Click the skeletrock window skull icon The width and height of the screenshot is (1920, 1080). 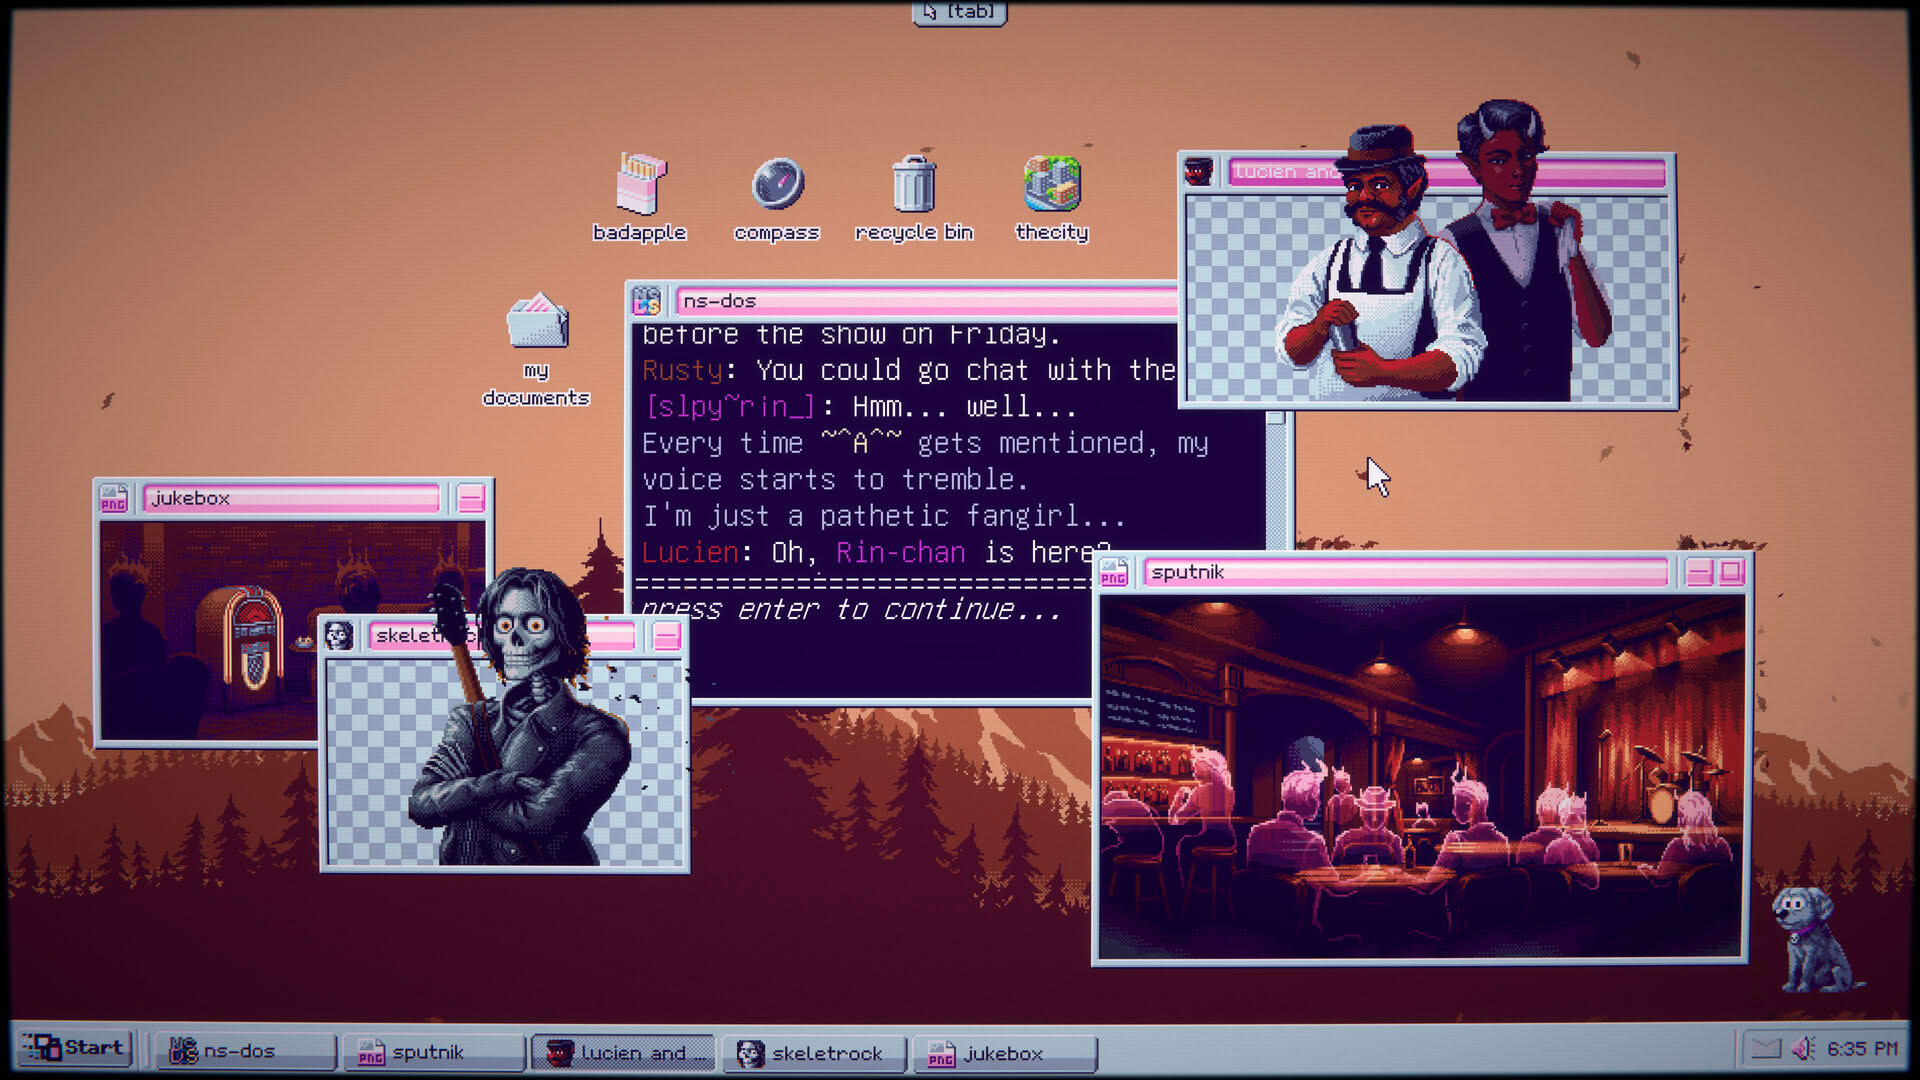339,635
